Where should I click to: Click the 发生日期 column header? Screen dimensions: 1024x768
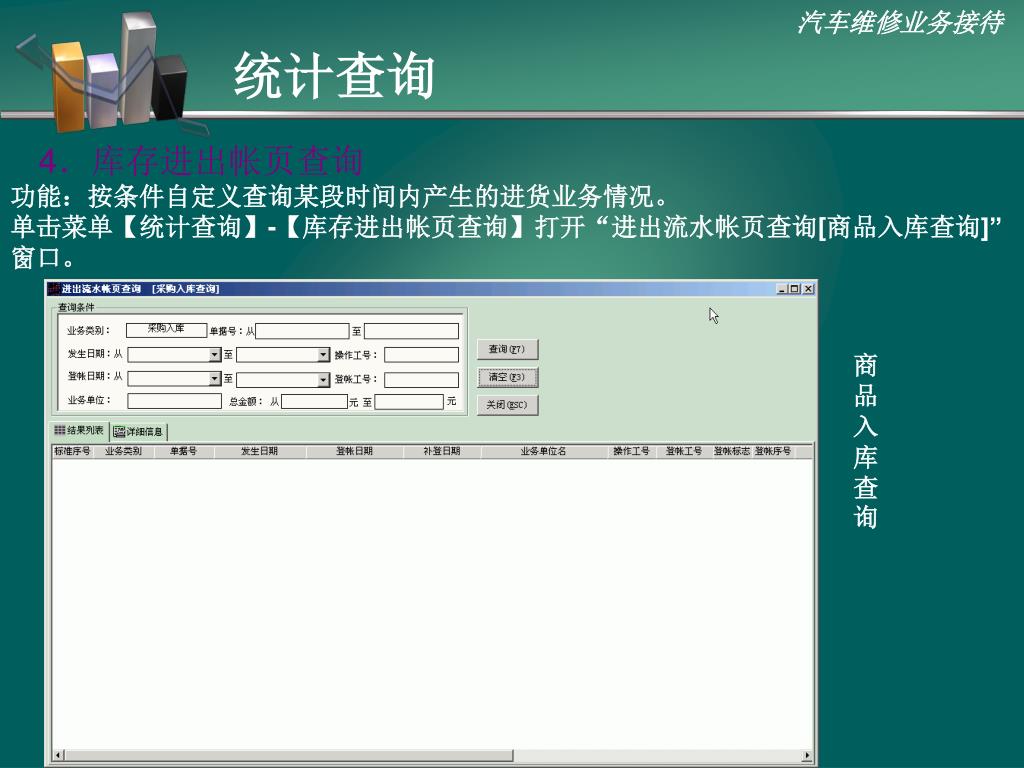pyautogui.click(x=259, y=451)
